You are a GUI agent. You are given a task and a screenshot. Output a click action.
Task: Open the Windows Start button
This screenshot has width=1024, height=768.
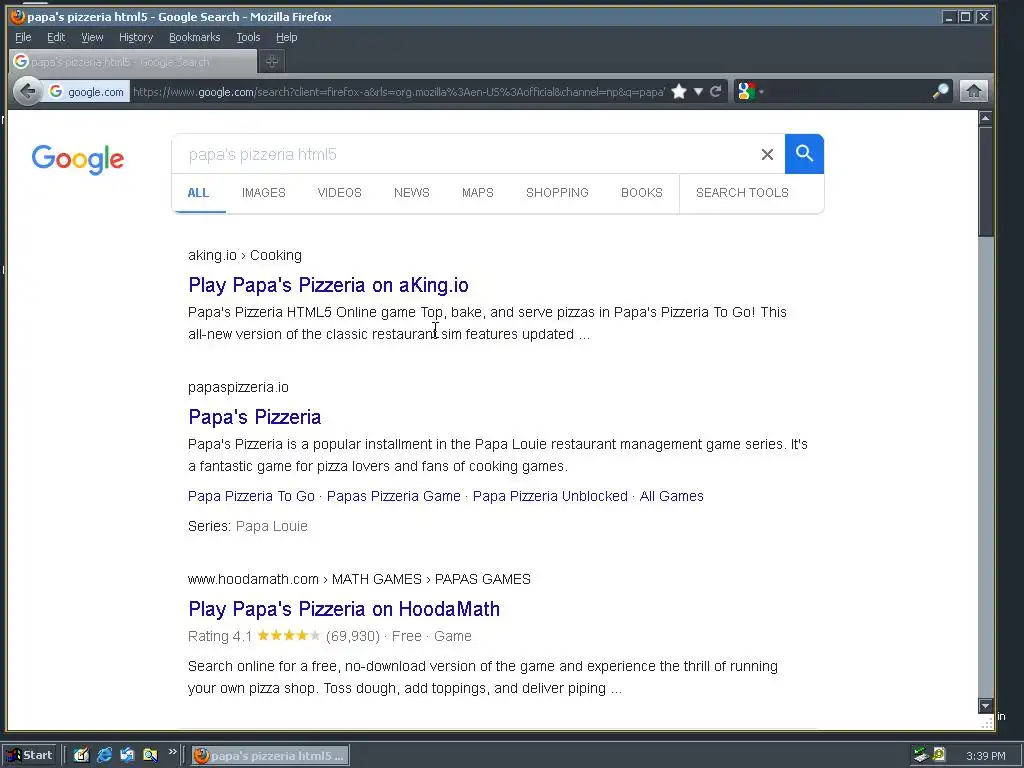pyautogui.click(x=30, y=756)
